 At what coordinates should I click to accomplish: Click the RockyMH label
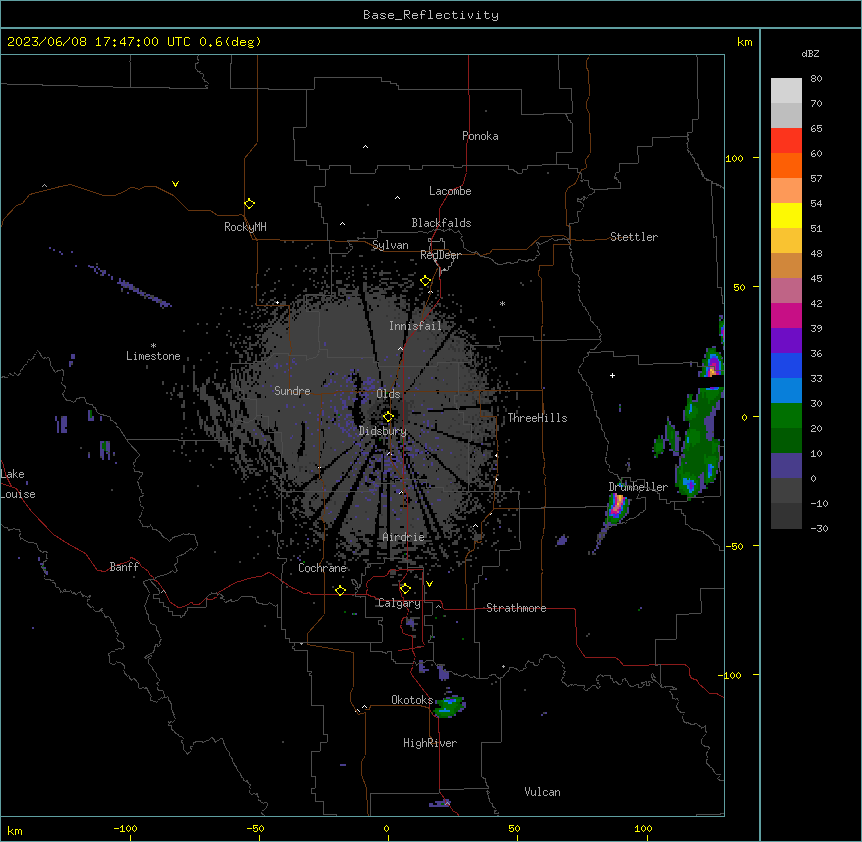pos(245,227)
